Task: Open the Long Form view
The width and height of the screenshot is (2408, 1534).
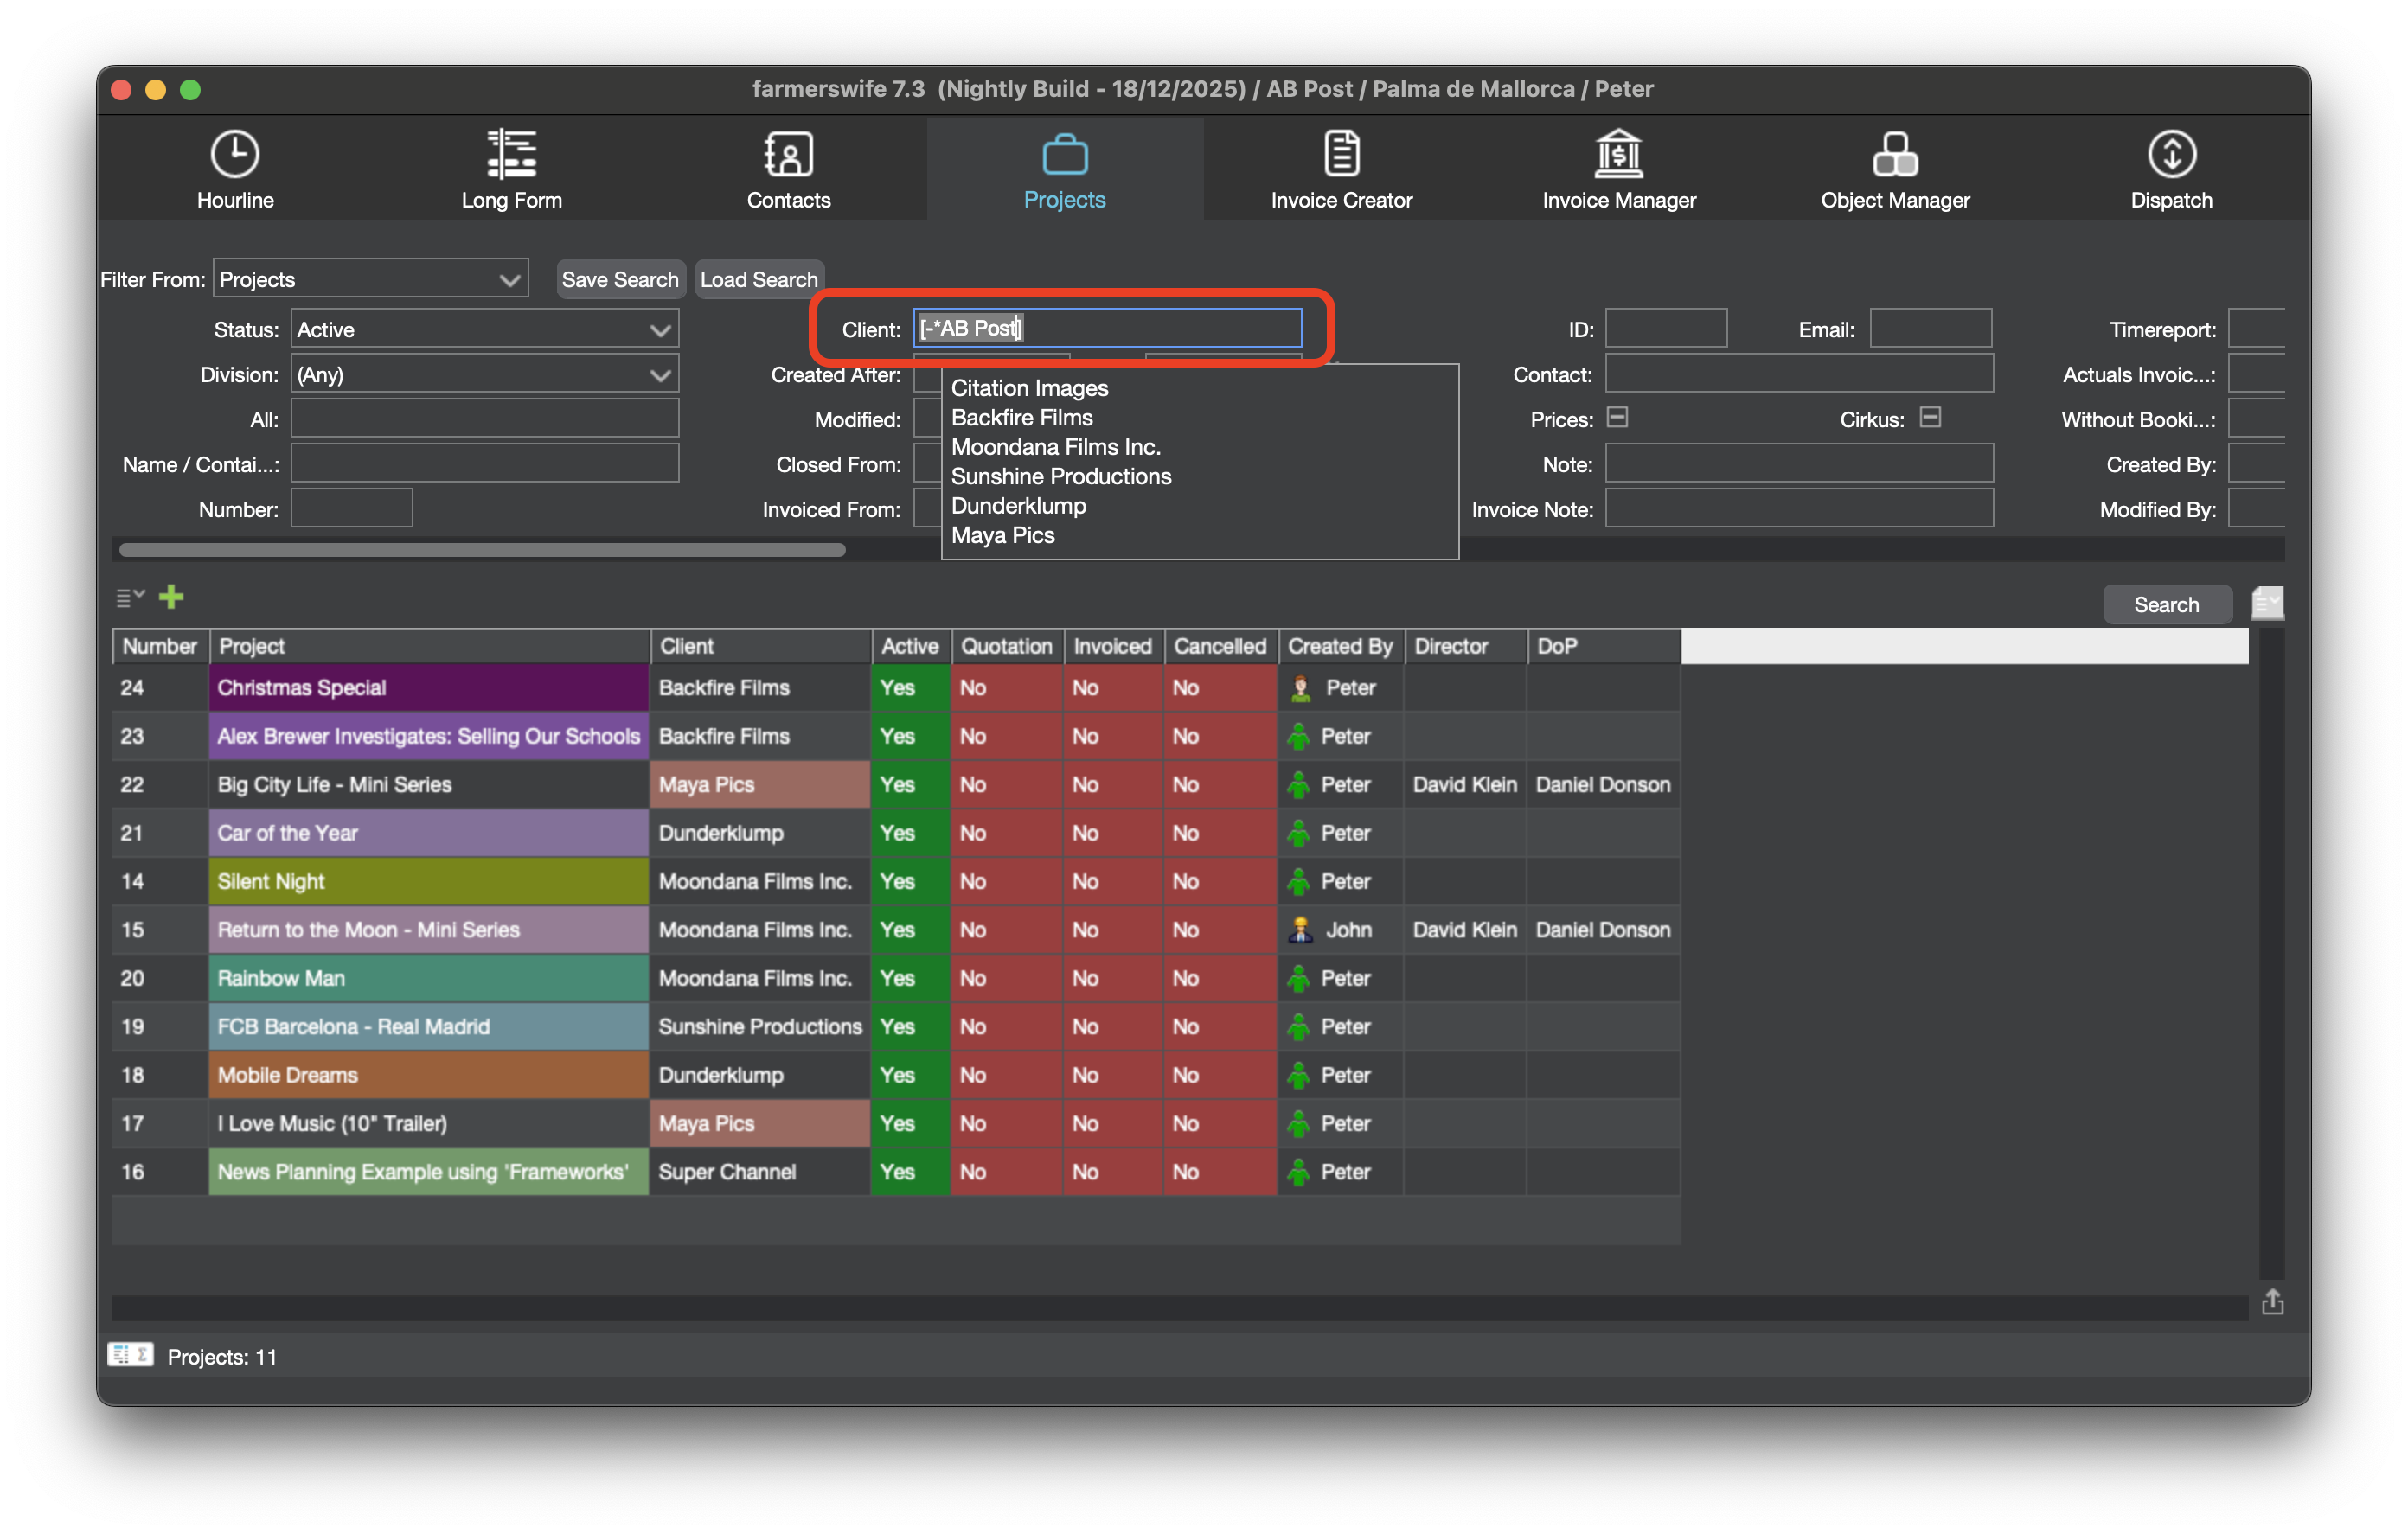Action: click(x=511, y=170)
